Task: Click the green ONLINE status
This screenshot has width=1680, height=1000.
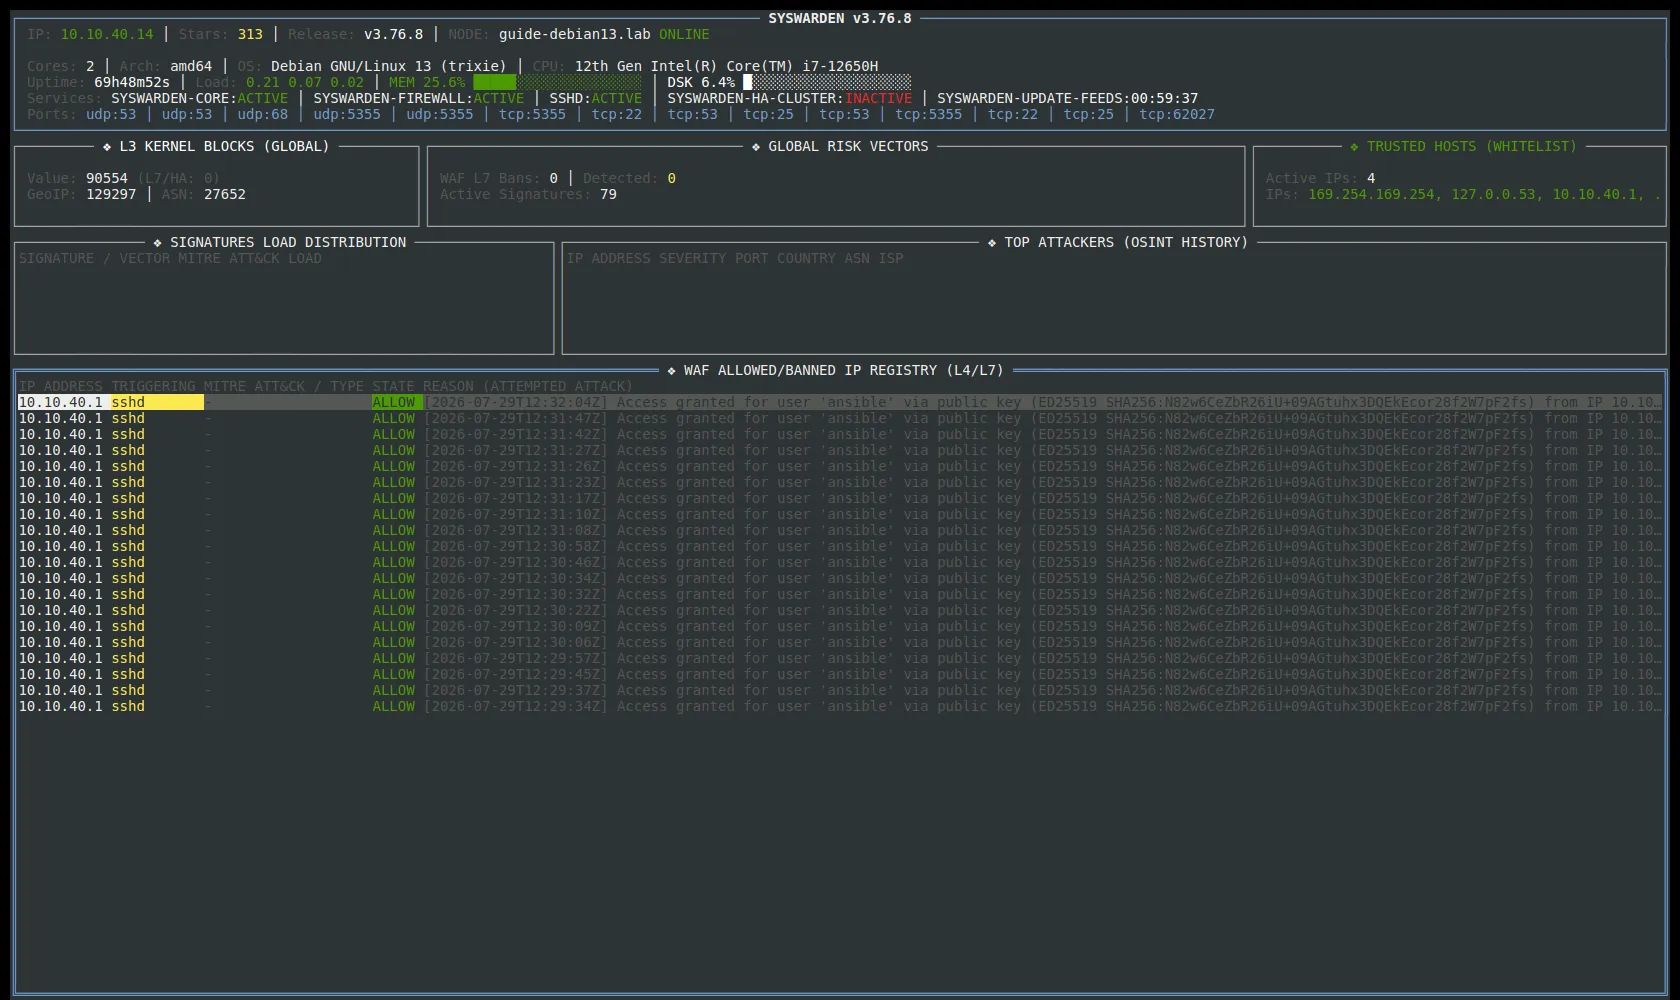Action: [x=684, y=34]
